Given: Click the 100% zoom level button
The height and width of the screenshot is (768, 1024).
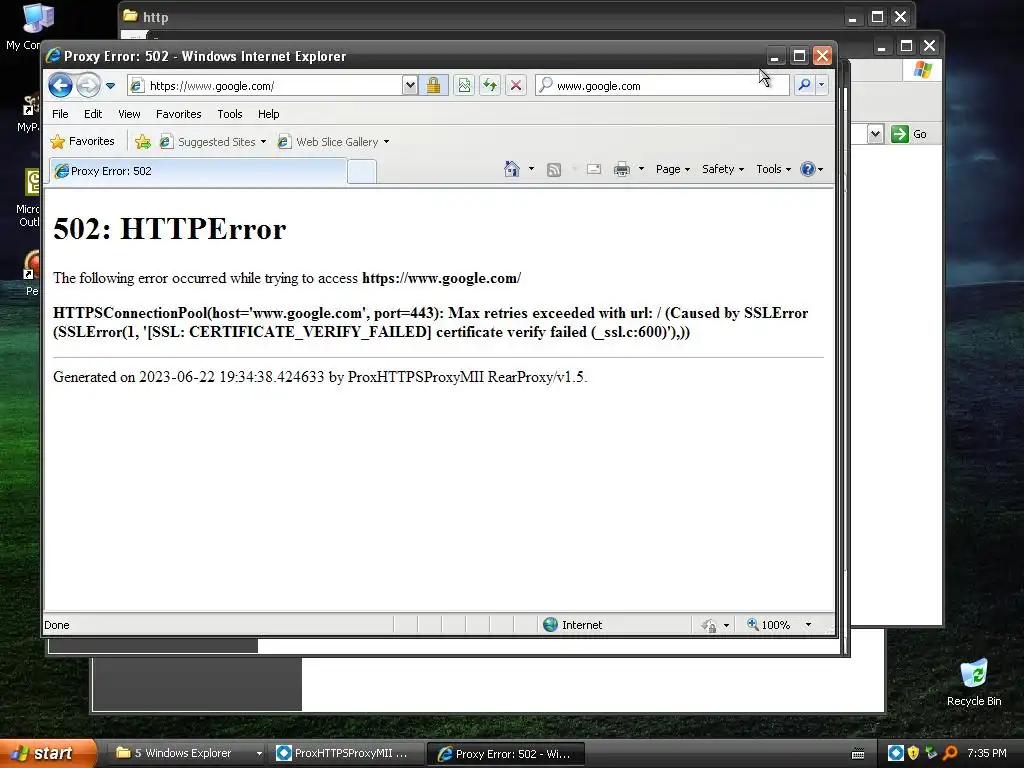Looking at the screenshot, I should pyautogui.click(x=769, y=625).
